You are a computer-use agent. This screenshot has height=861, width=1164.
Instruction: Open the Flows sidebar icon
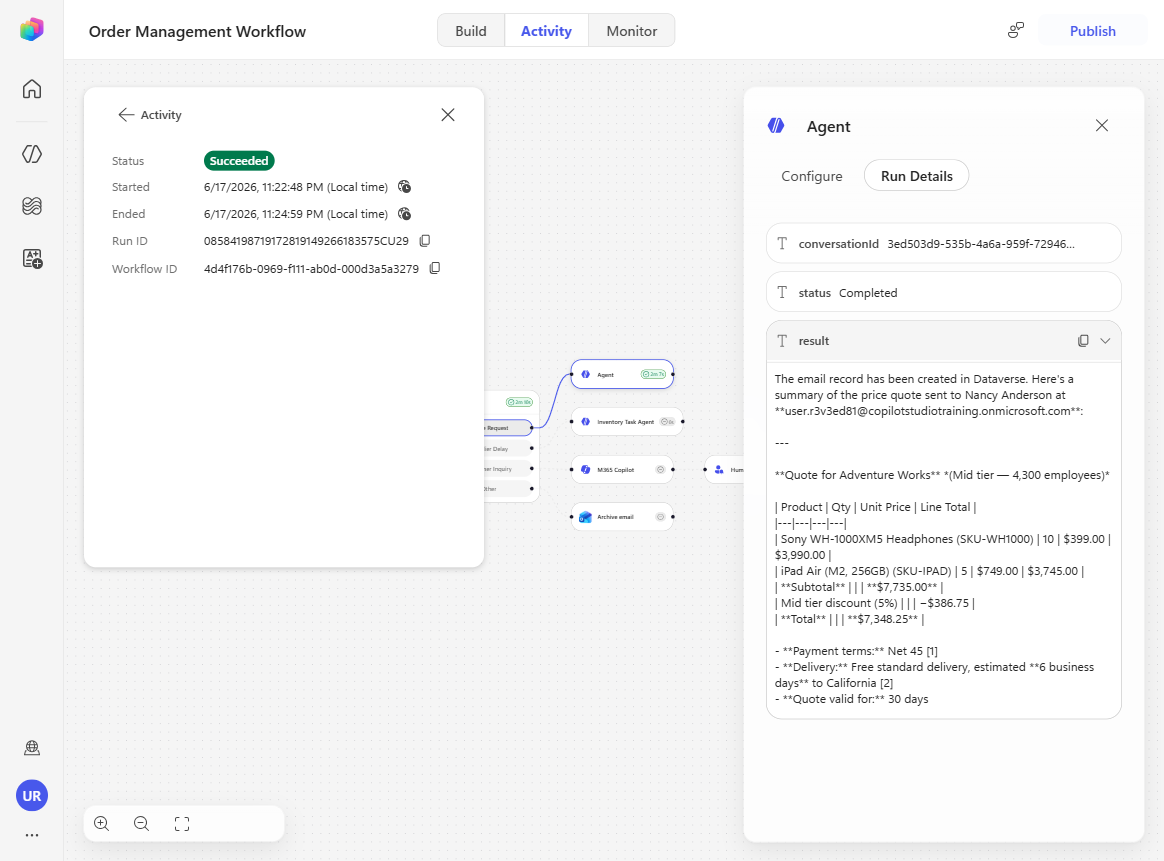(x=32, y=206)
